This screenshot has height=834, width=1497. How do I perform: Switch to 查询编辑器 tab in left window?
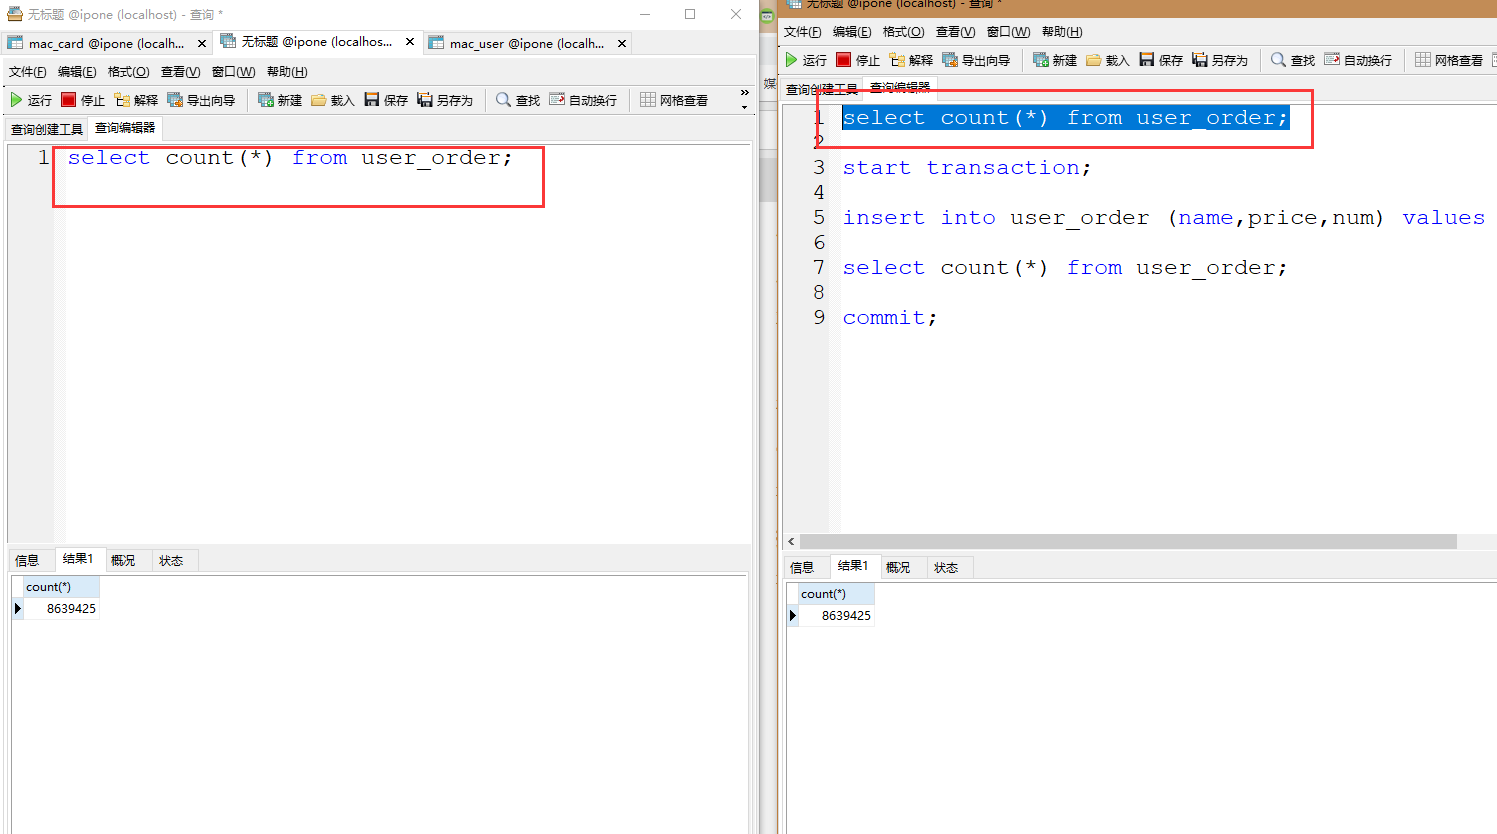click(x=125, y=128)
